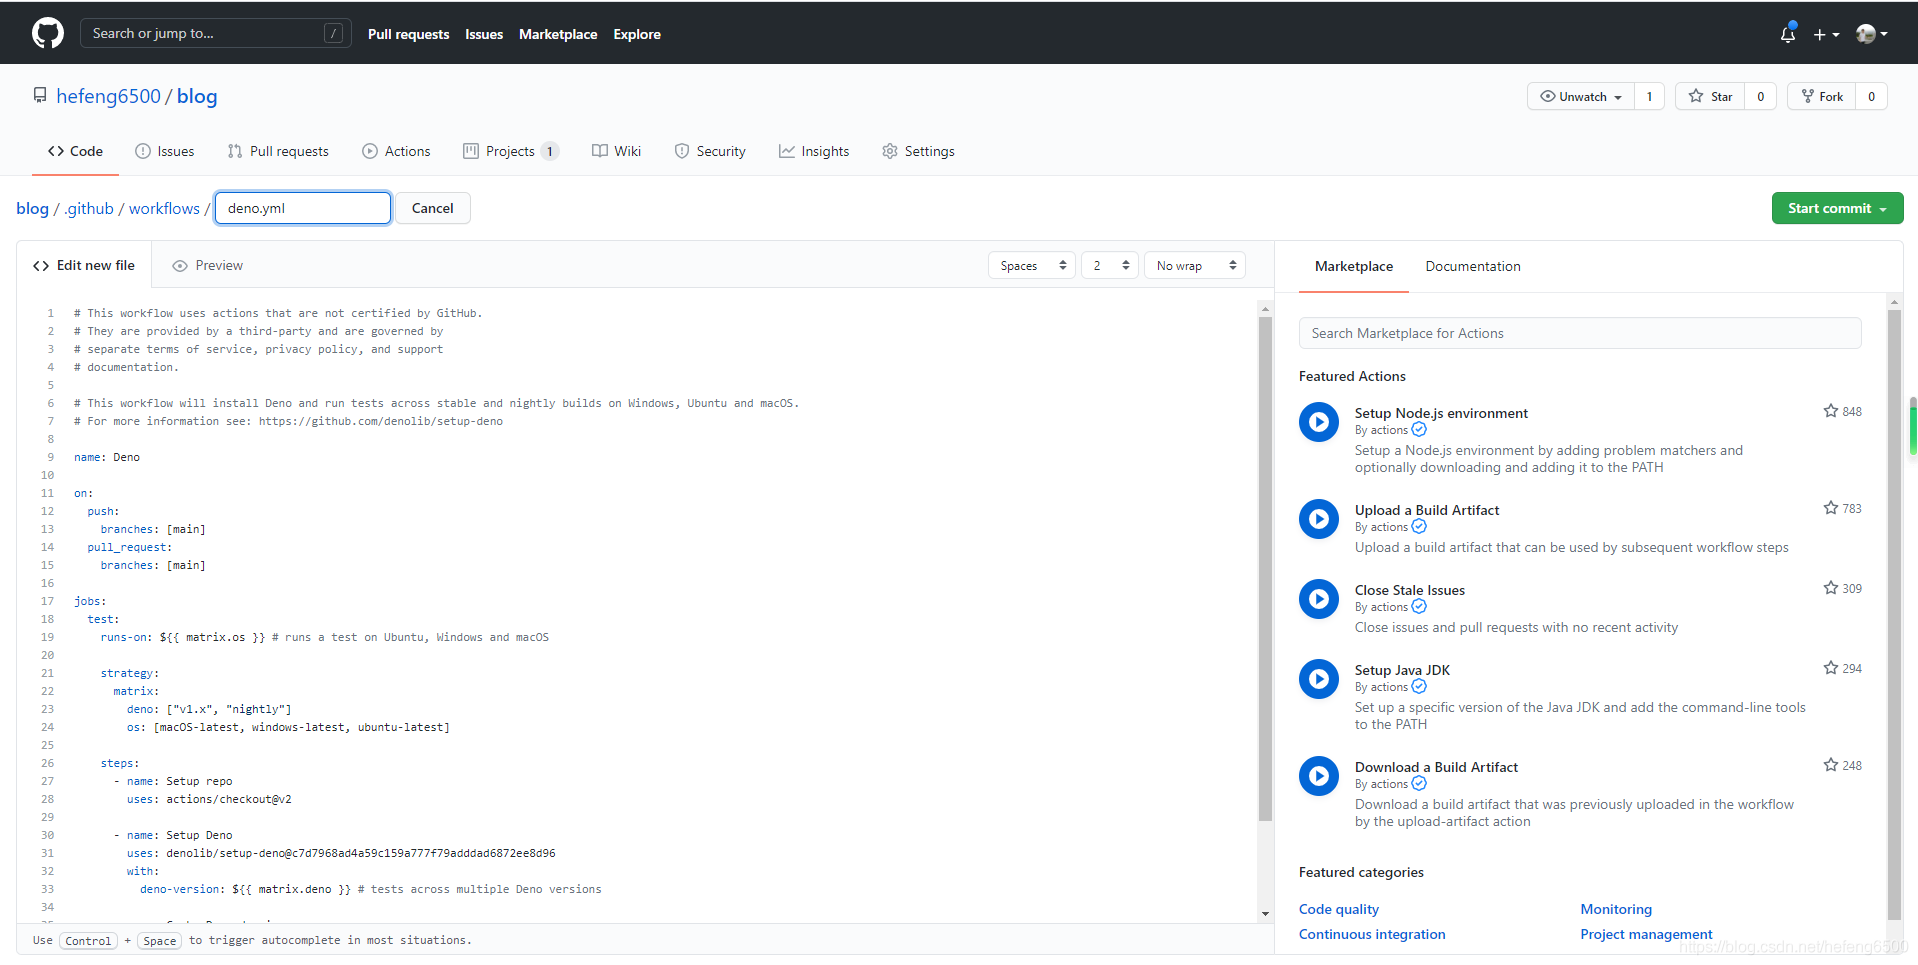Viewport: 1918px width, 965px height.
Task: Open the user avatar menu
Action: [x=1871, y=34]
